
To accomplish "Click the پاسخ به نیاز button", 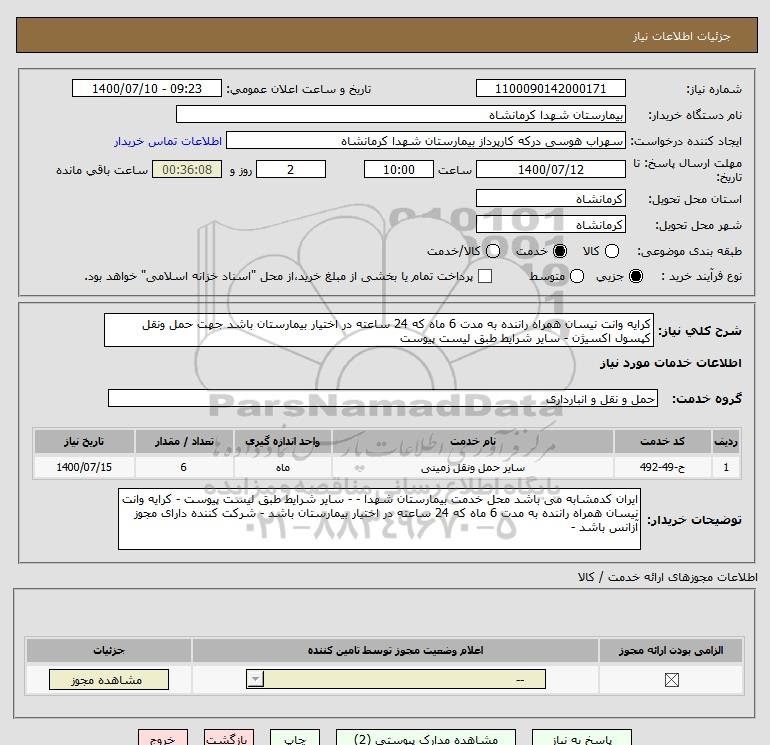I will pyautogui.click(x=582, y=738).
